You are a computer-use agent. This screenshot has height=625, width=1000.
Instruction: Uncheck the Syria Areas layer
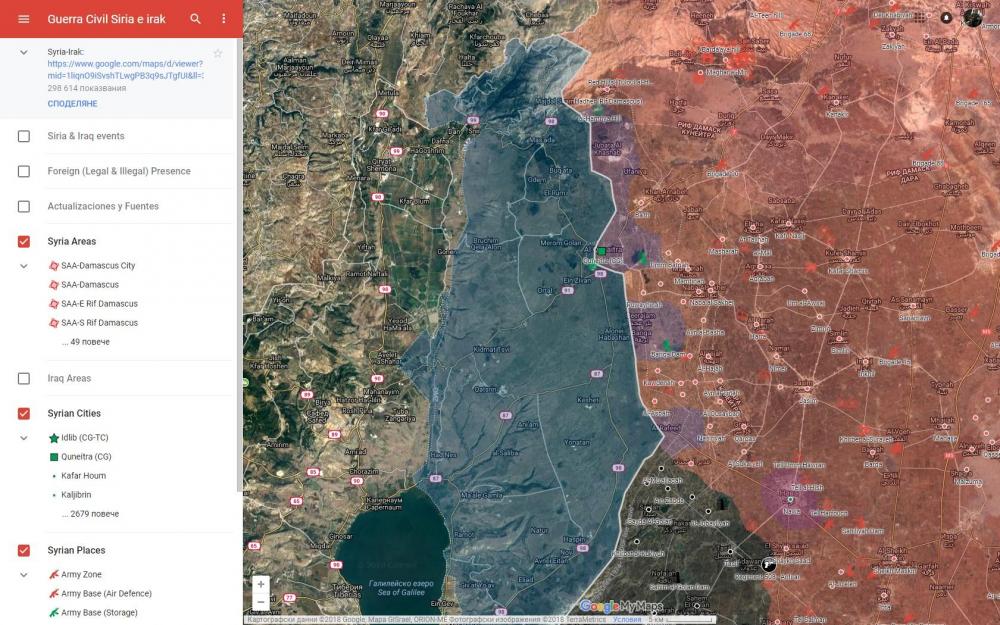click(24, 242)
